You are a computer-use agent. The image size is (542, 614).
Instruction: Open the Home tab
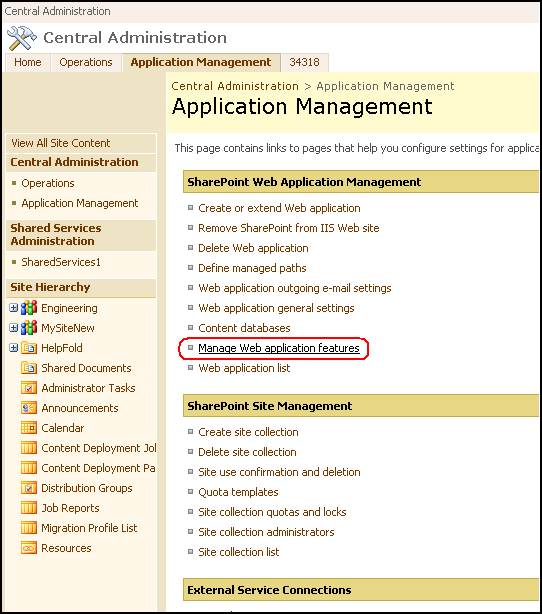pyautogui.click(x=28, y=62)
